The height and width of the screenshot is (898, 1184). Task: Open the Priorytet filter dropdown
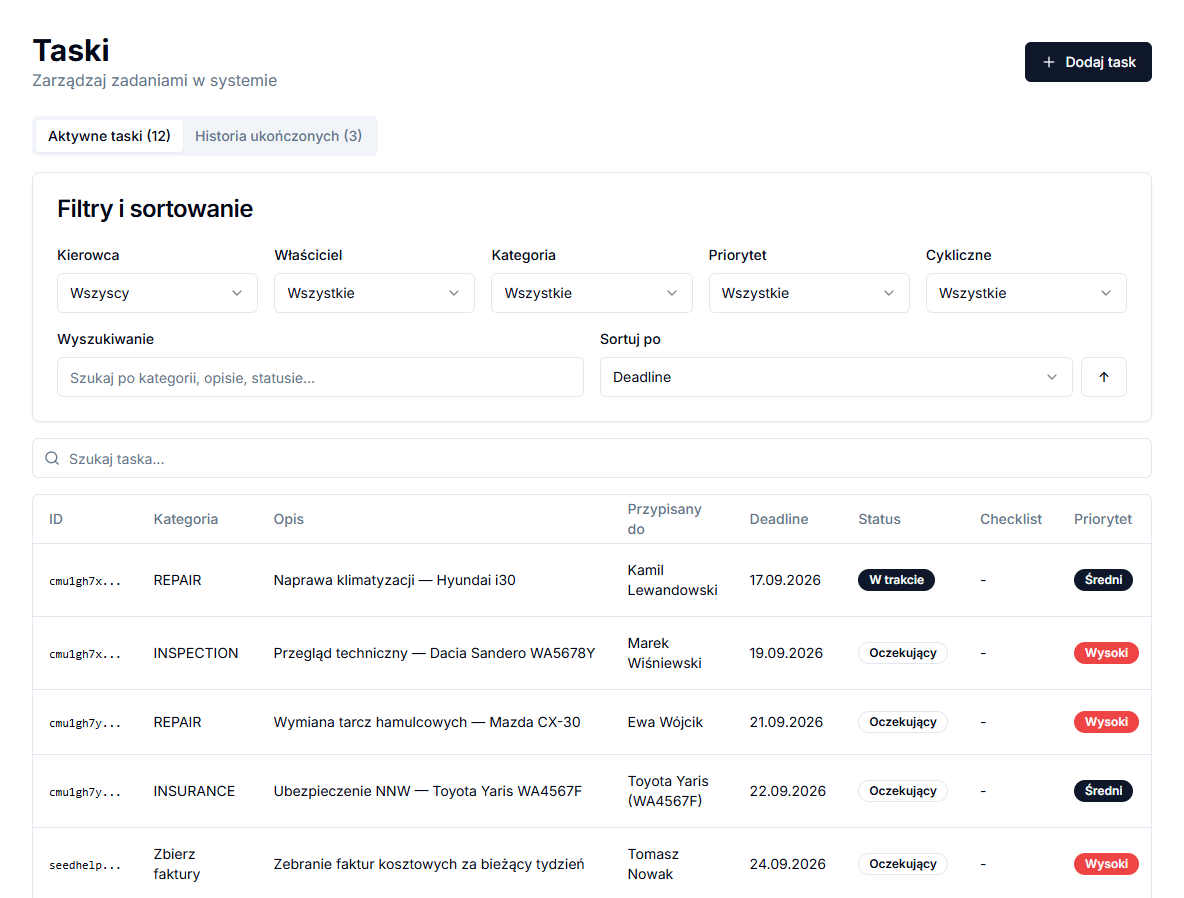[x=809, y=293]
